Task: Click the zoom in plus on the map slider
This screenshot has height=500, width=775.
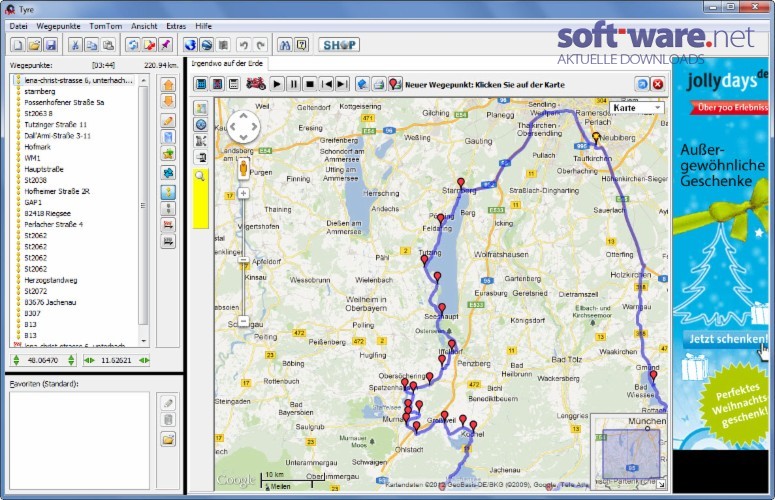Action: [x=243, y=193]
